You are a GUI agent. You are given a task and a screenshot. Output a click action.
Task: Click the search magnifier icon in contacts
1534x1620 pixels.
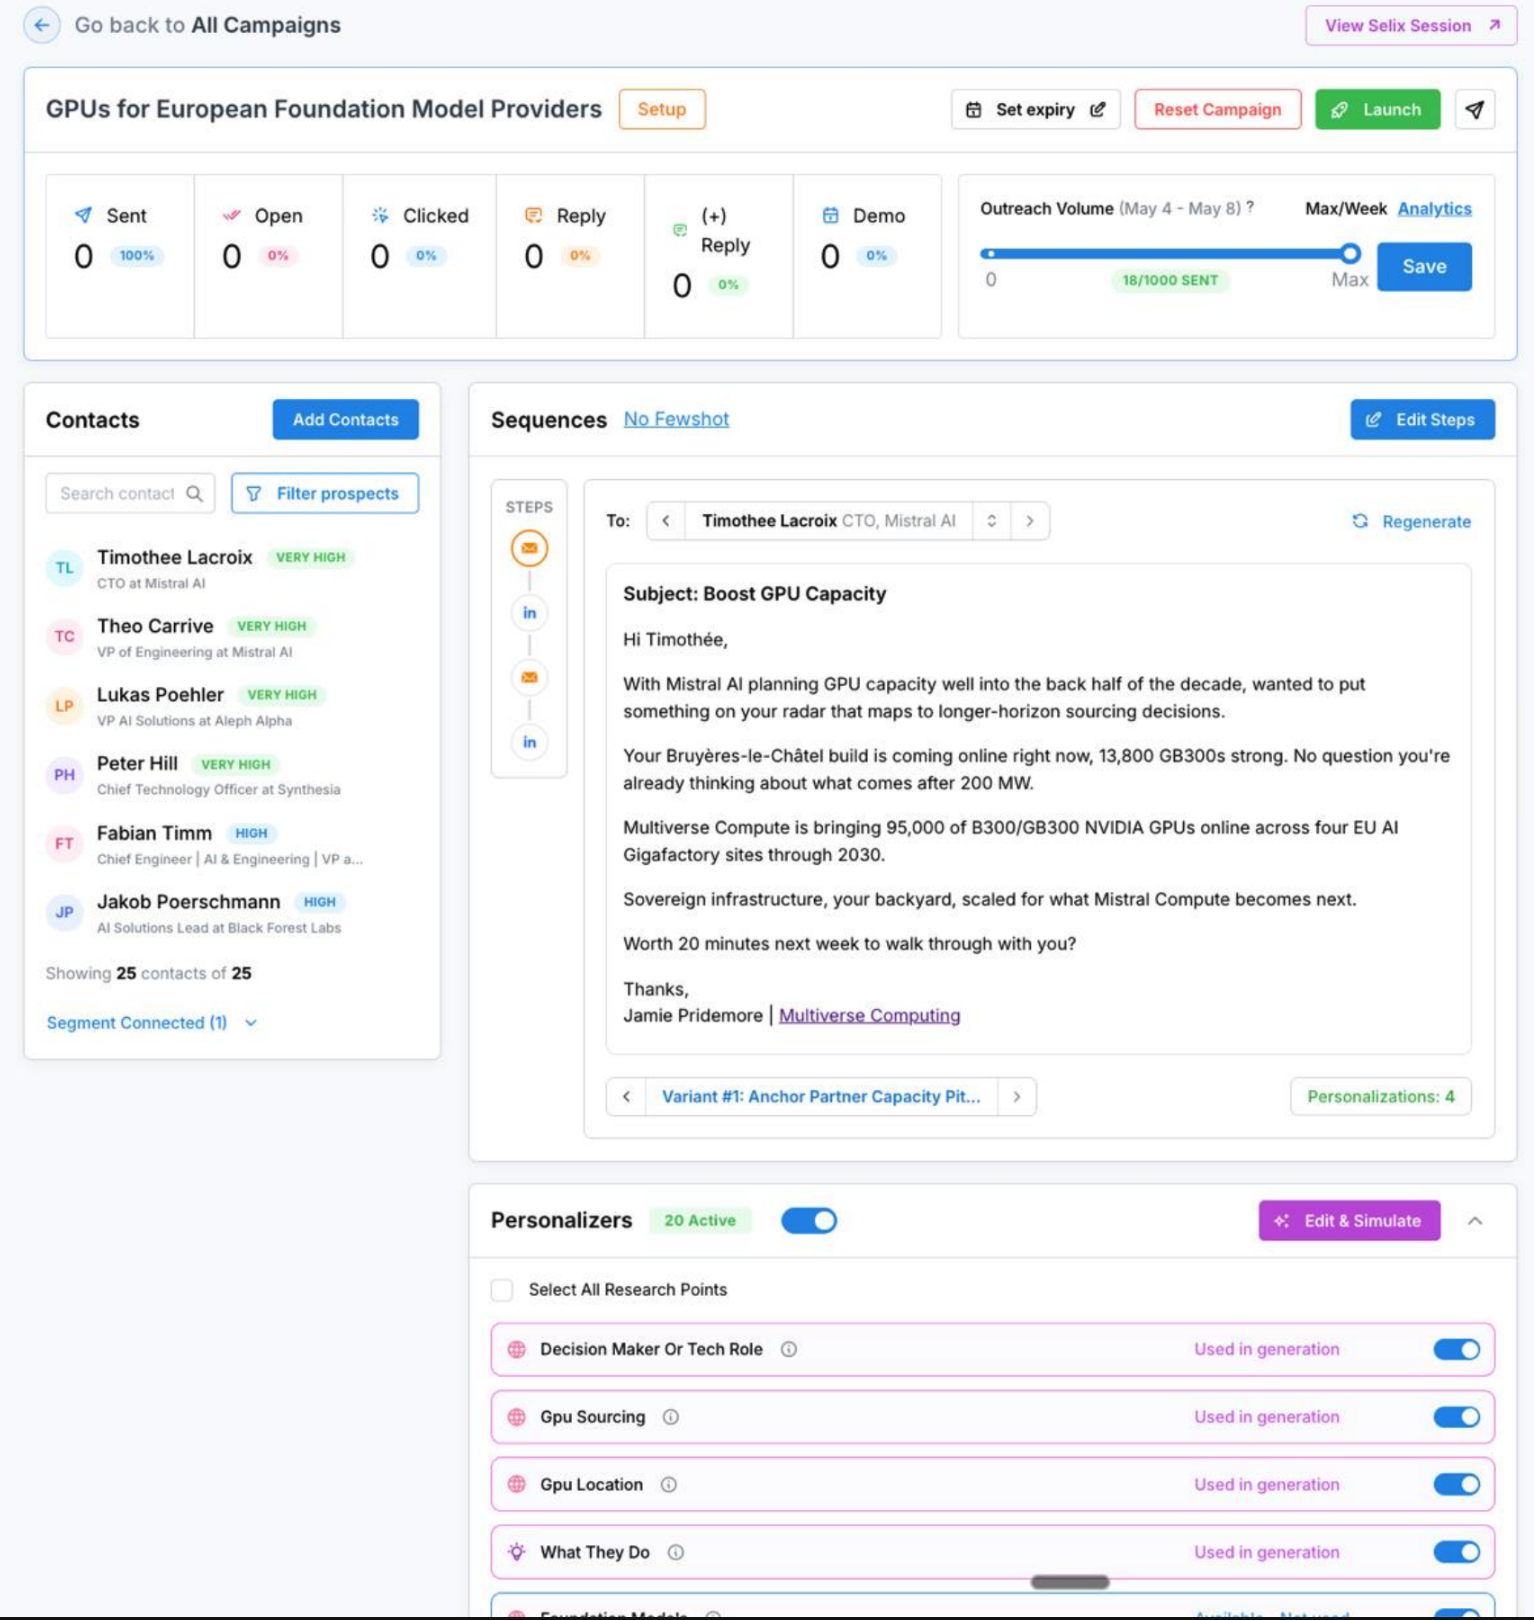194,493
